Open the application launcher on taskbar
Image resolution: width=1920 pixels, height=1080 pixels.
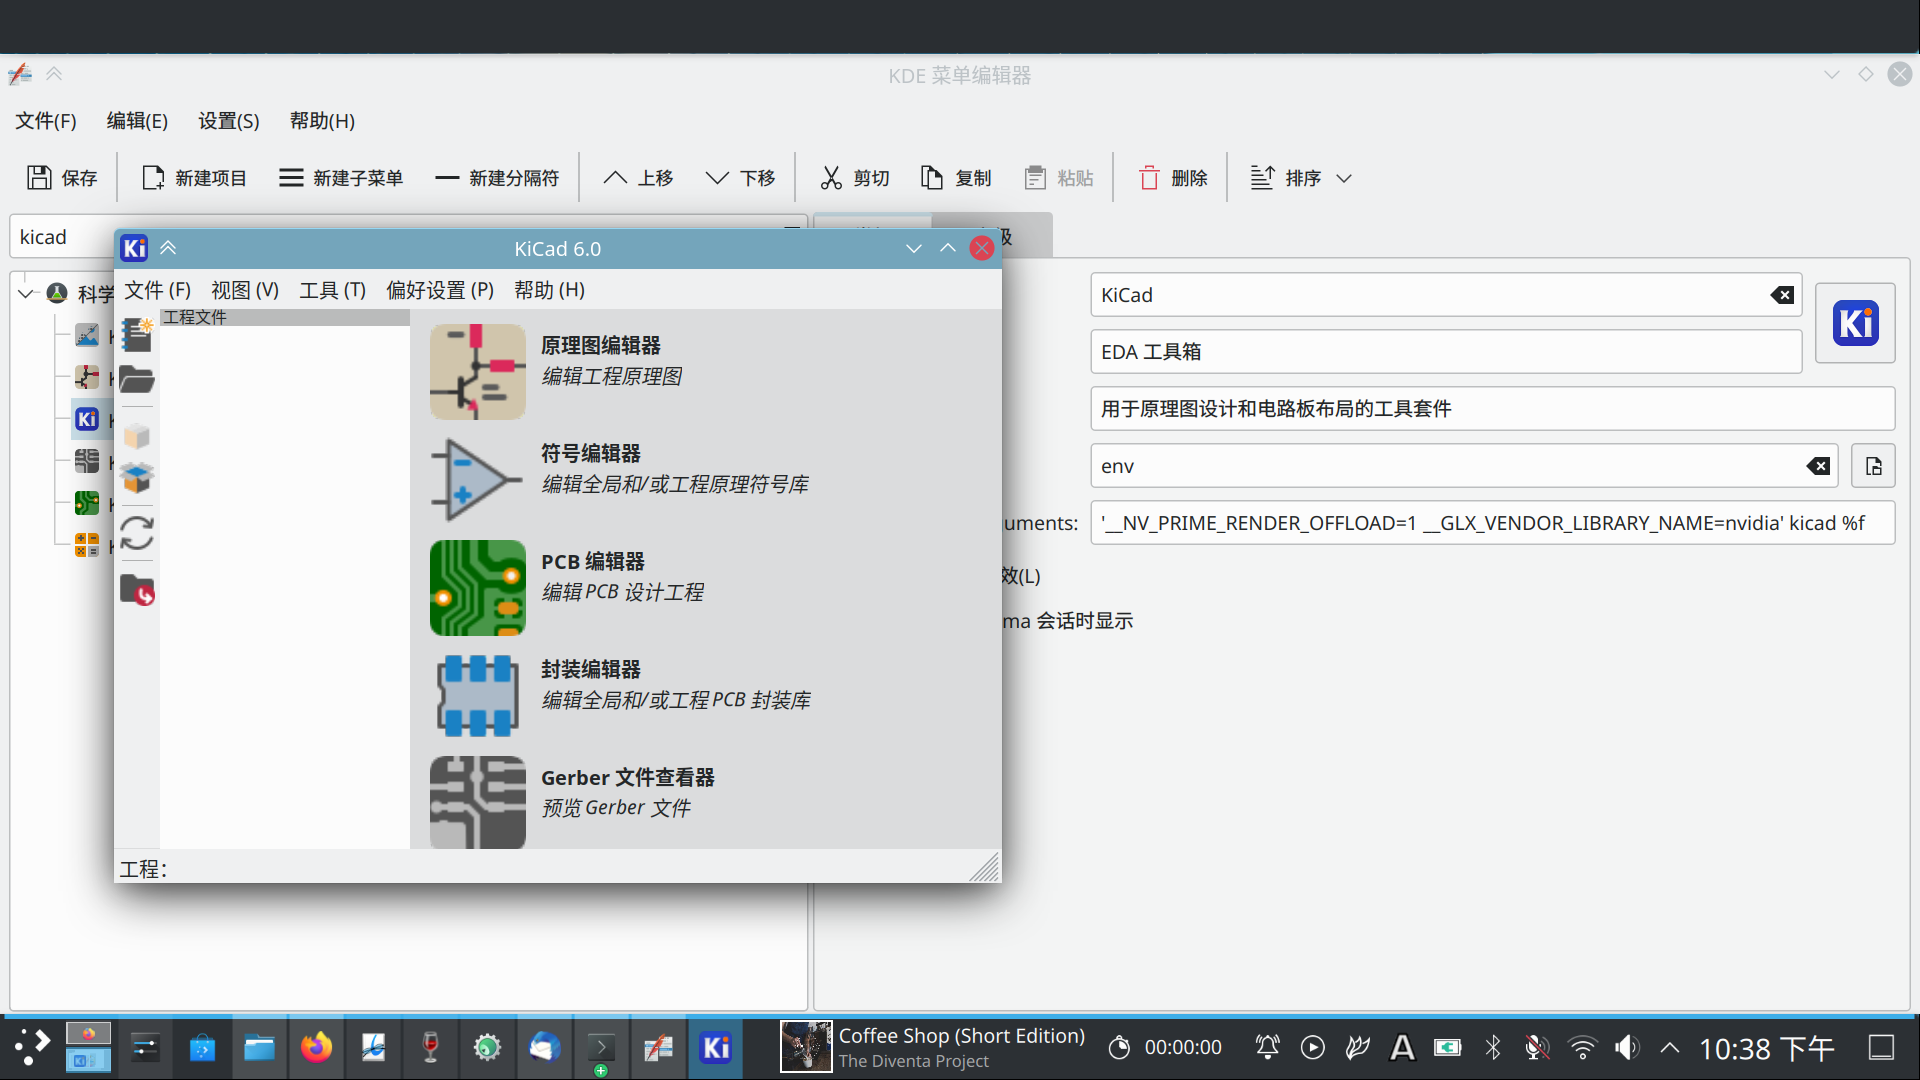point(33,1048)
